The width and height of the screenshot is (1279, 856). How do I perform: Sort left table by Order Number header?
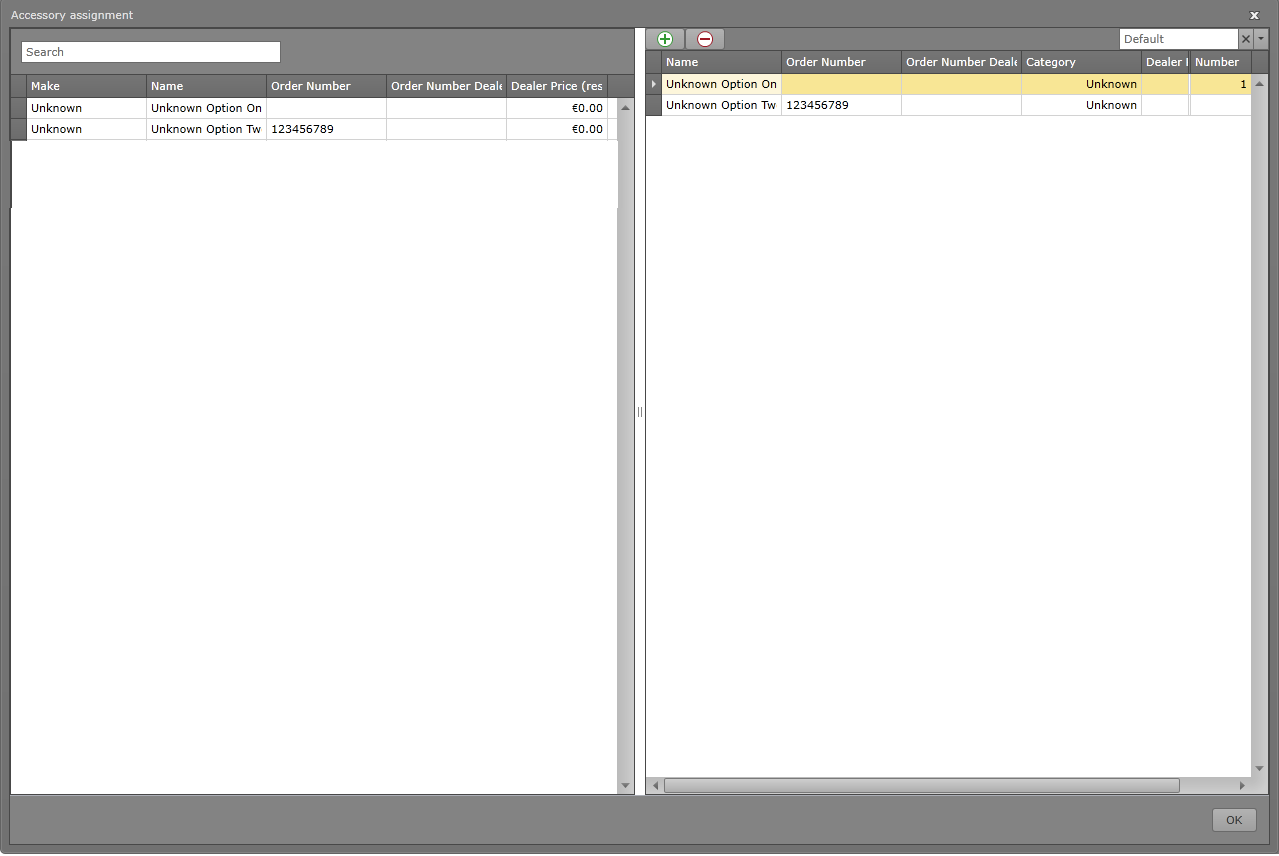(326, 86)
